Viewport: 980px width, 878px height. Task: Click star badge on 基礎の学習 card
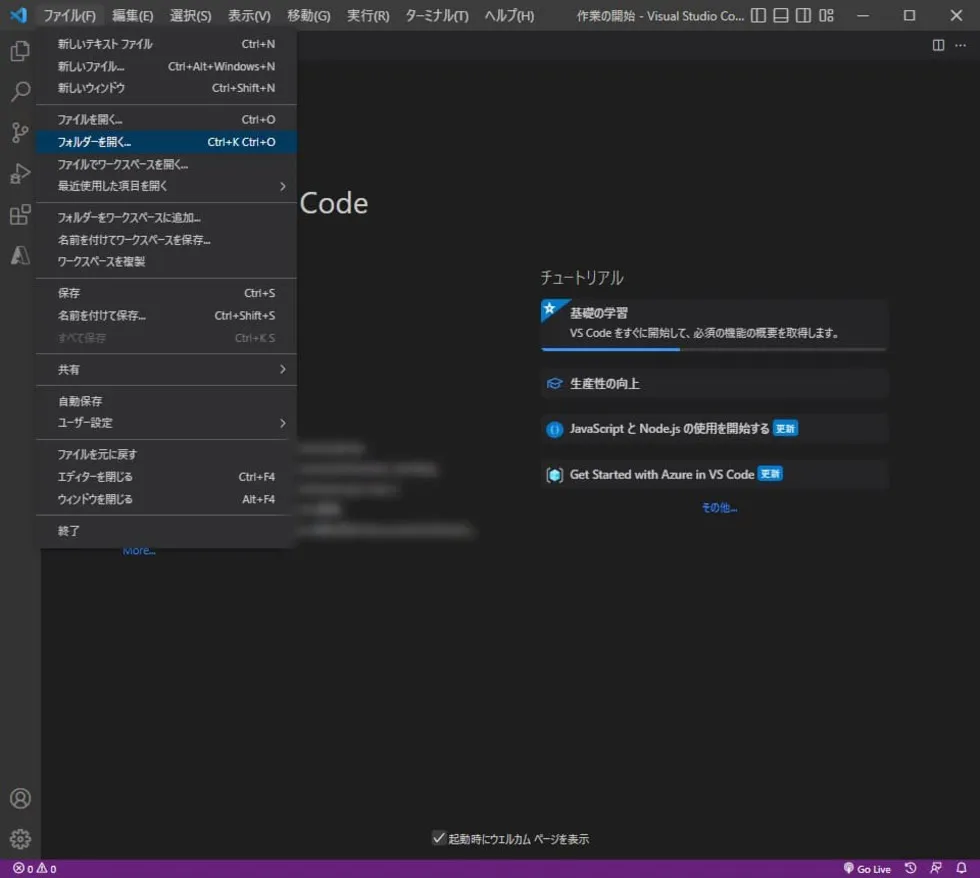click(x=550, y=308)
